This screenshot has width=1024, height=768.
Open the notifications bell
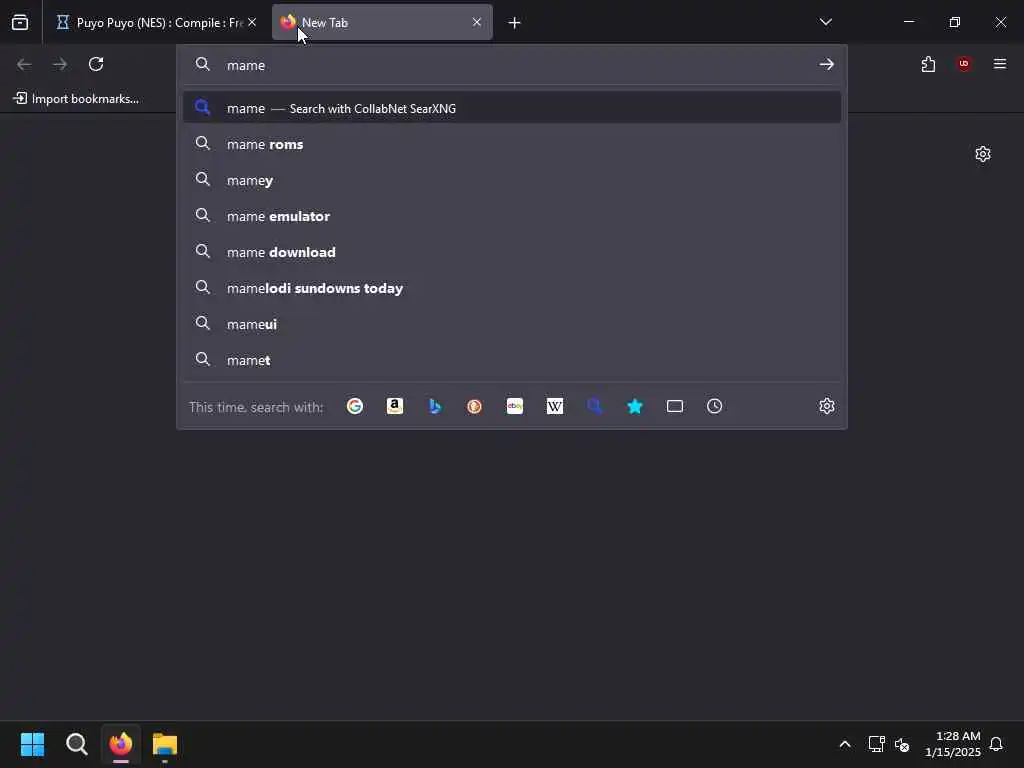pos(997,744)
